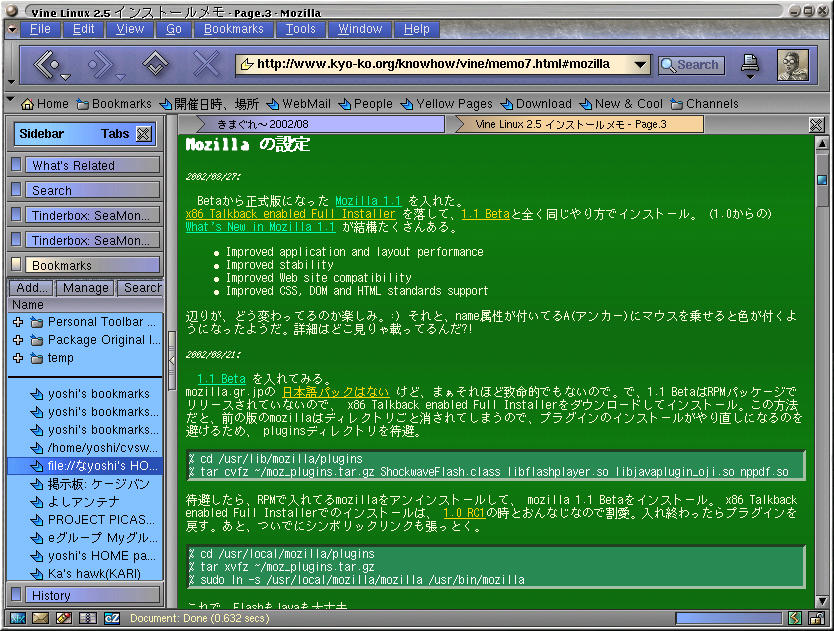The height and width of the screenshot is (631, 834).
Task: Stop loading with the X Stop icon
Action: 206,64
